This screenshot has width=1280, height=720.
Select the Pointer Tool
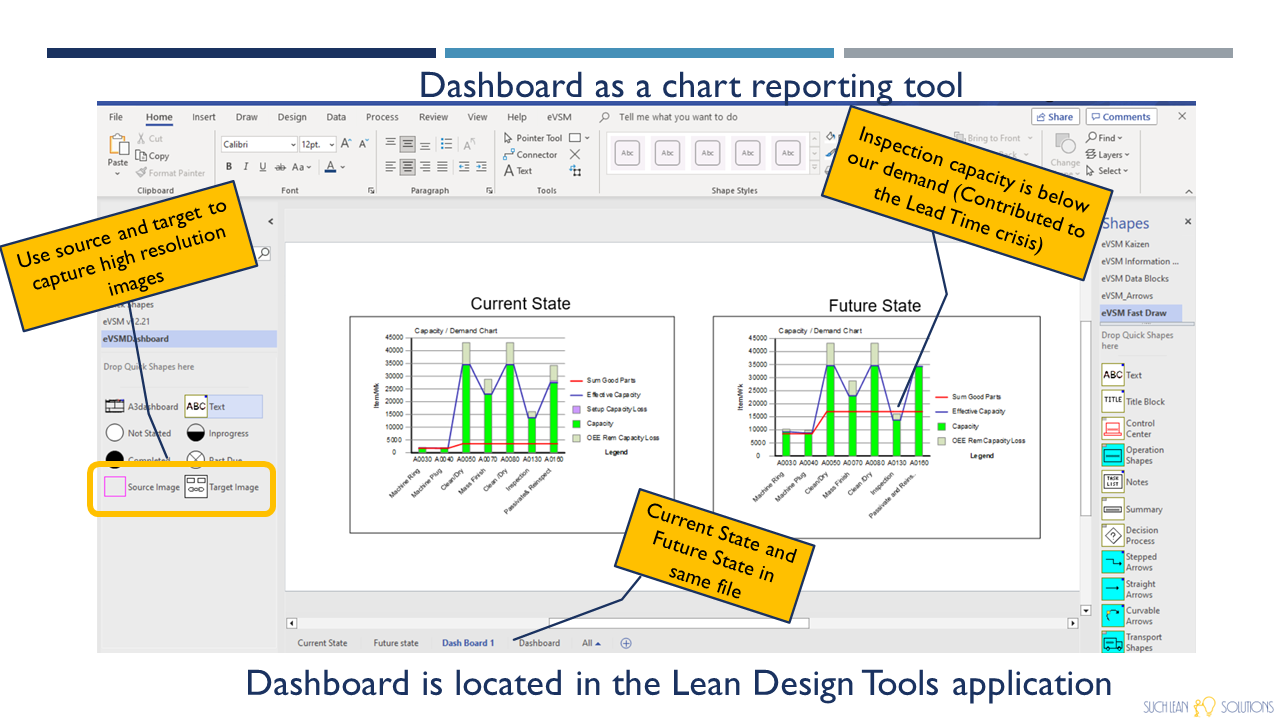(533, 138)
